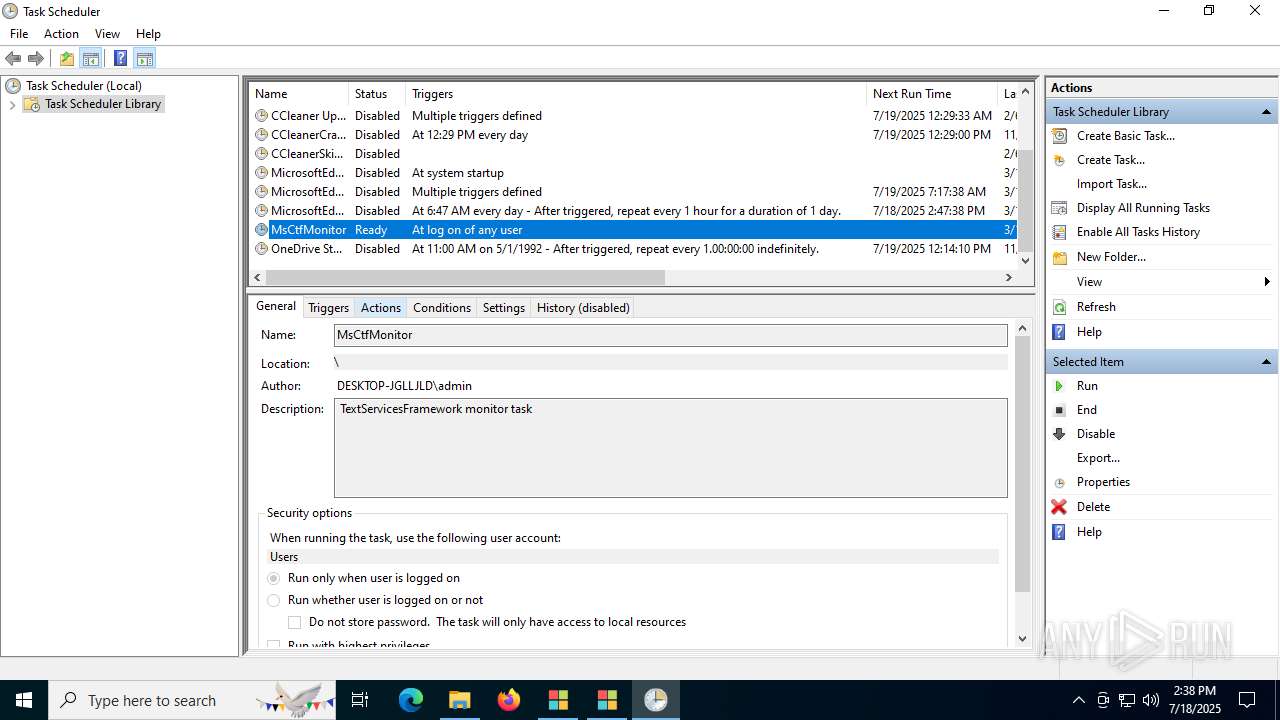The image size is (1280, 720).
Task: Switch to the Conditions tab
Action: click(x=441, y=308)
